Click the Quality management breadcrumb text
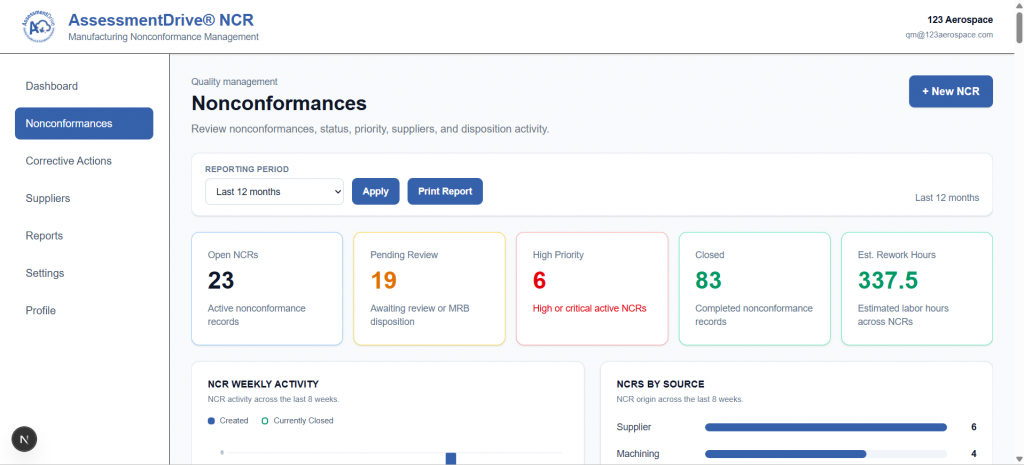The height and width of the screenshot is (465, 1024). (234, 82)
